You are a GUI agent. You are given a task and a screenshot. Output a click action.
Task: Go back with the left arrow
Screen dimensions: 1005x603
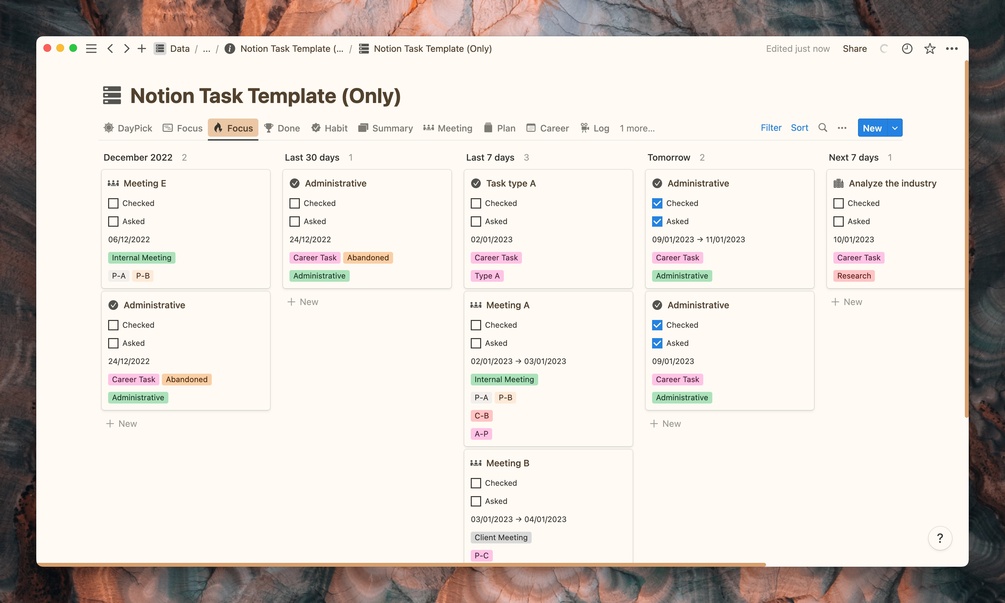(x=110, y=49)
